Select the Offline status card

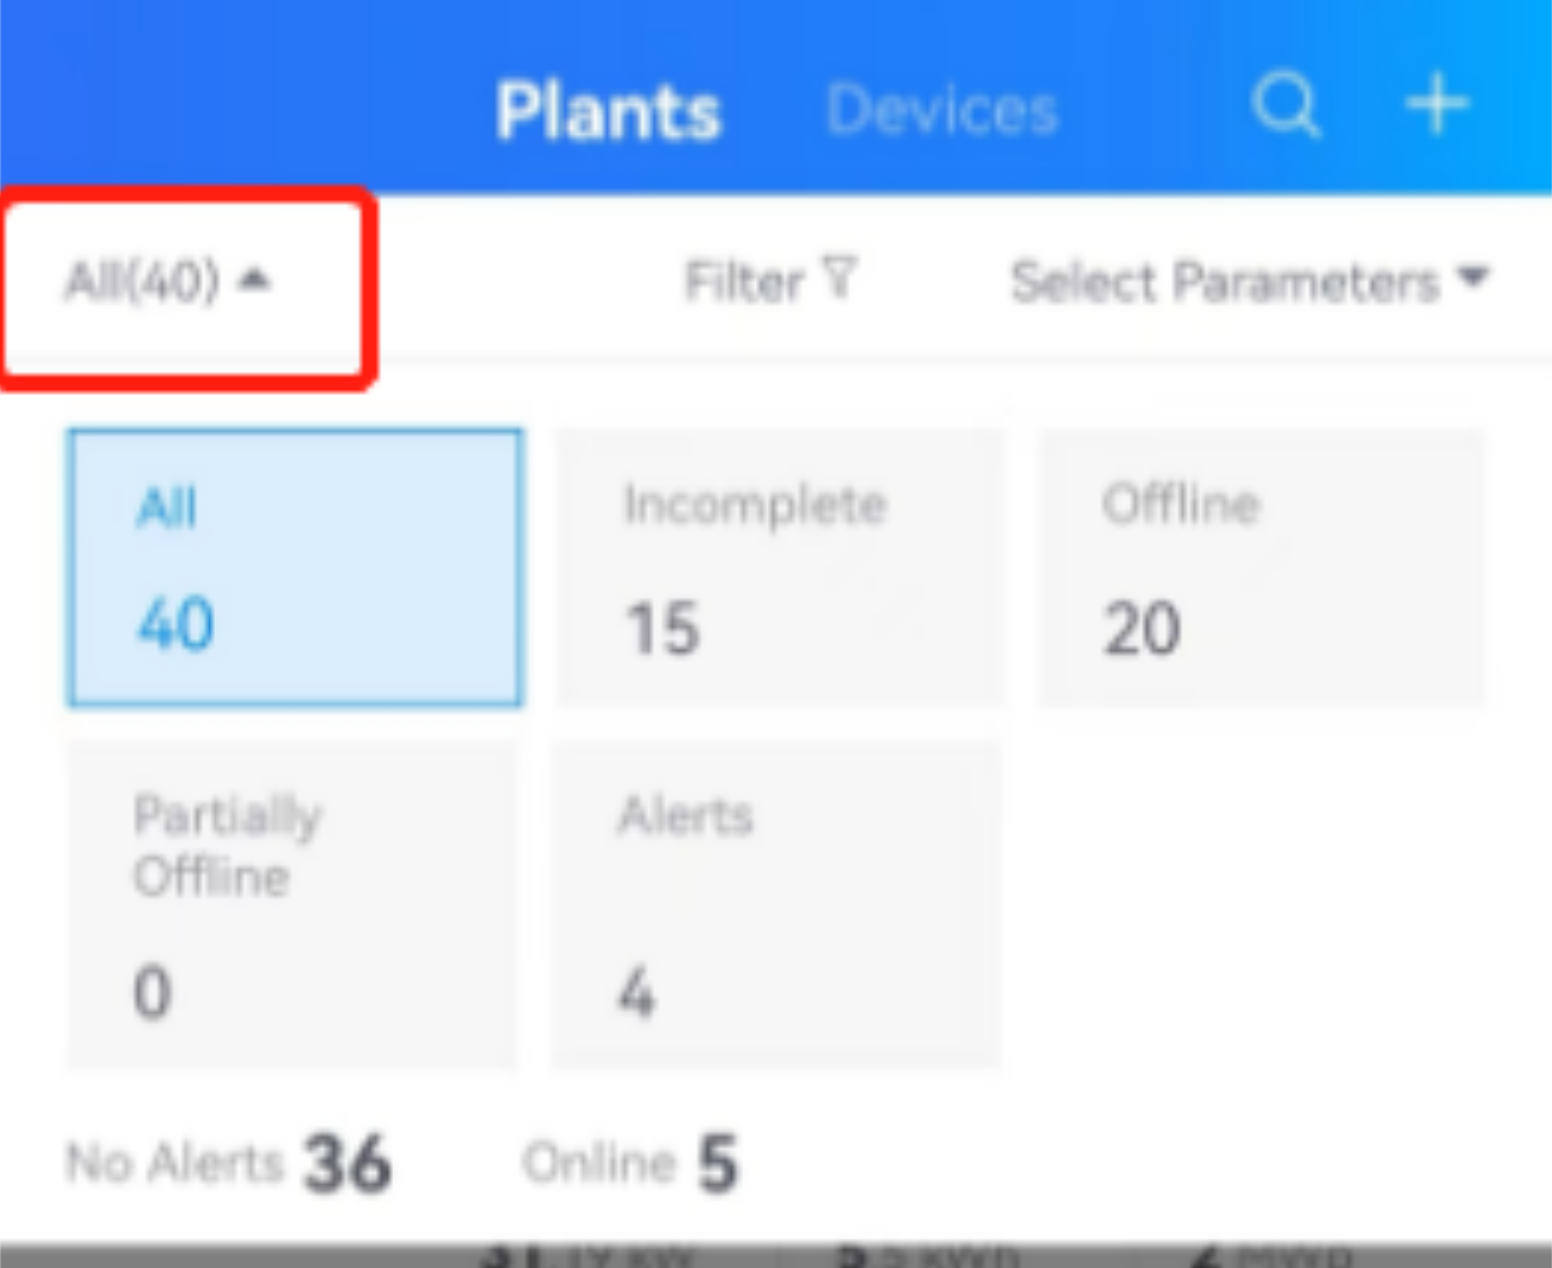pyautogui.click(x=1262, y=567)
